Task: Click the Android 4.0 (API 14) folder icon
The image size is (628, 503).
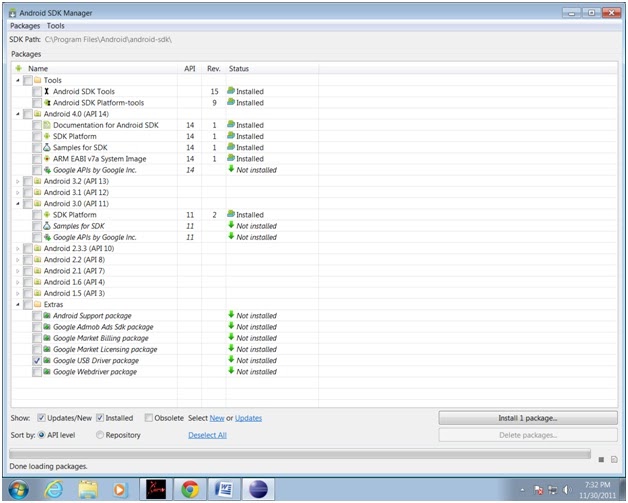Action: point(38,114)
